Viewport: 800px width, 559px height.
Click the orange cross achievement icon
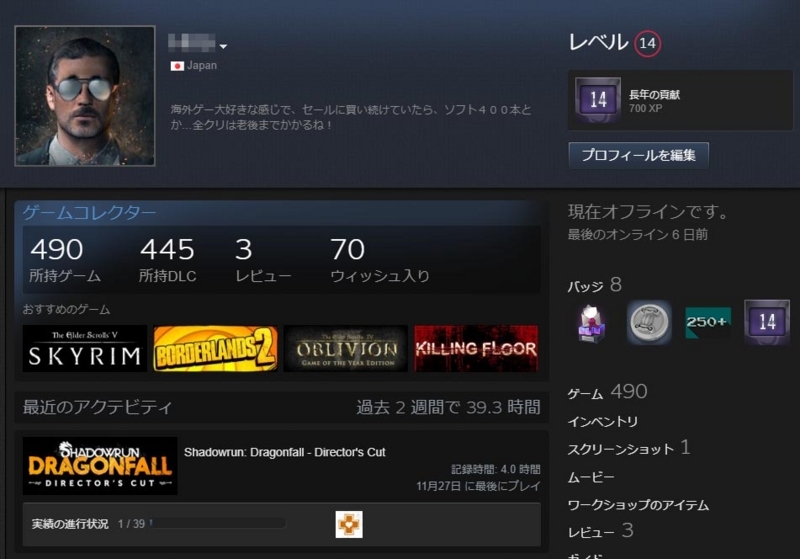click(x=349, y=524)
